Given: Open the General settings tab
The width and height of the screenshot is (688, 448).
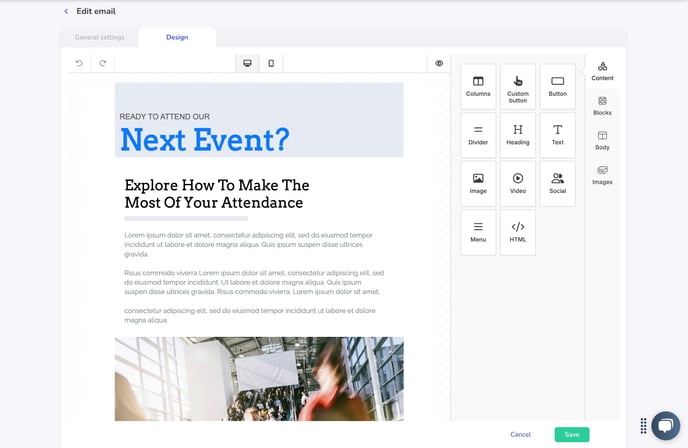Looking at the screenshot, I should click(x=99, y=38).
